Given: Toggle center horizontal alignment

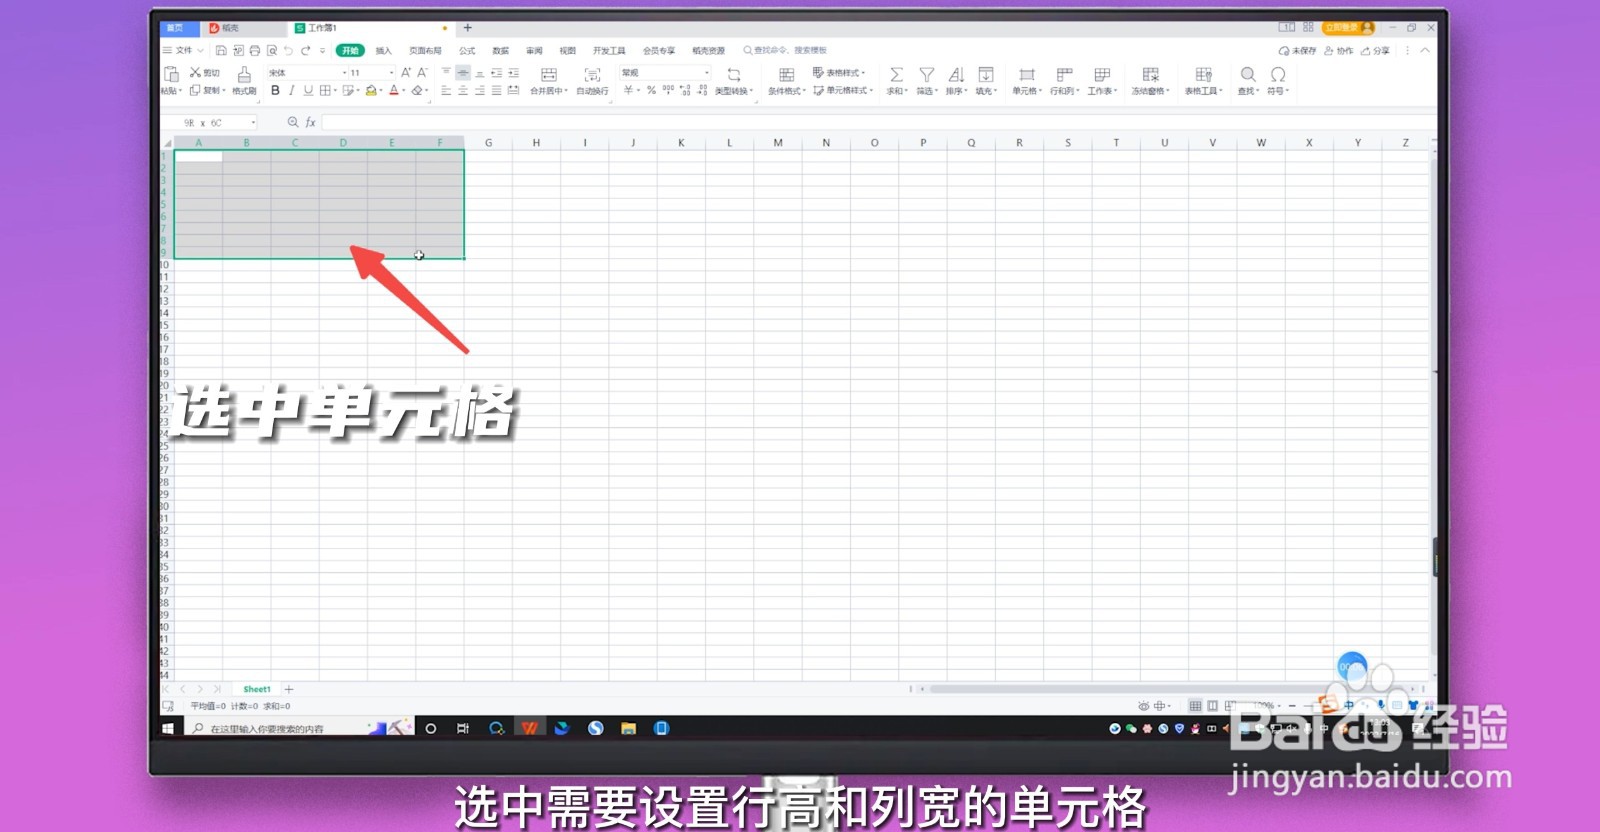Looking at the screenshot, I should pyautogui.click(x=463, y=90).
